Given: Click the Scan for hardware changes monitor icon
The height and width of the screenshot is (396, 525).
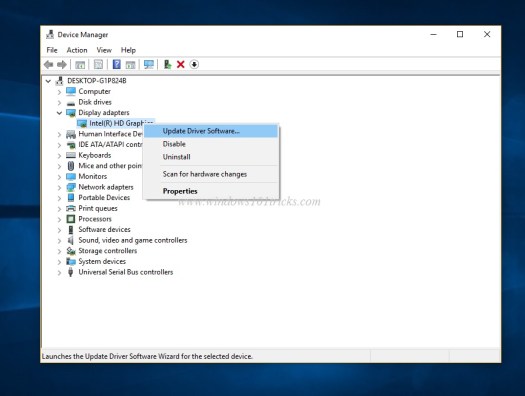Looking at the screenshot, I should (149, 64).
